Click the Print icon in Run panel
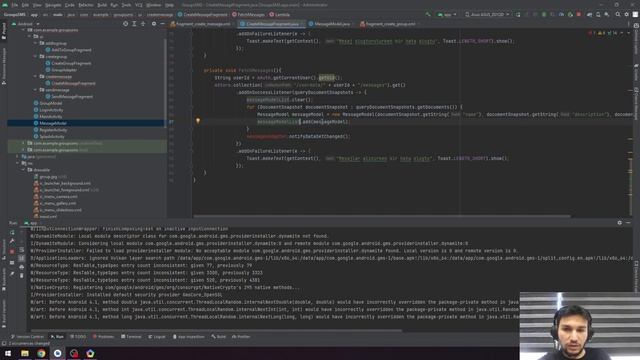Image resolution: width=640 pixels, height=360 pixels. tap(22, 267)
